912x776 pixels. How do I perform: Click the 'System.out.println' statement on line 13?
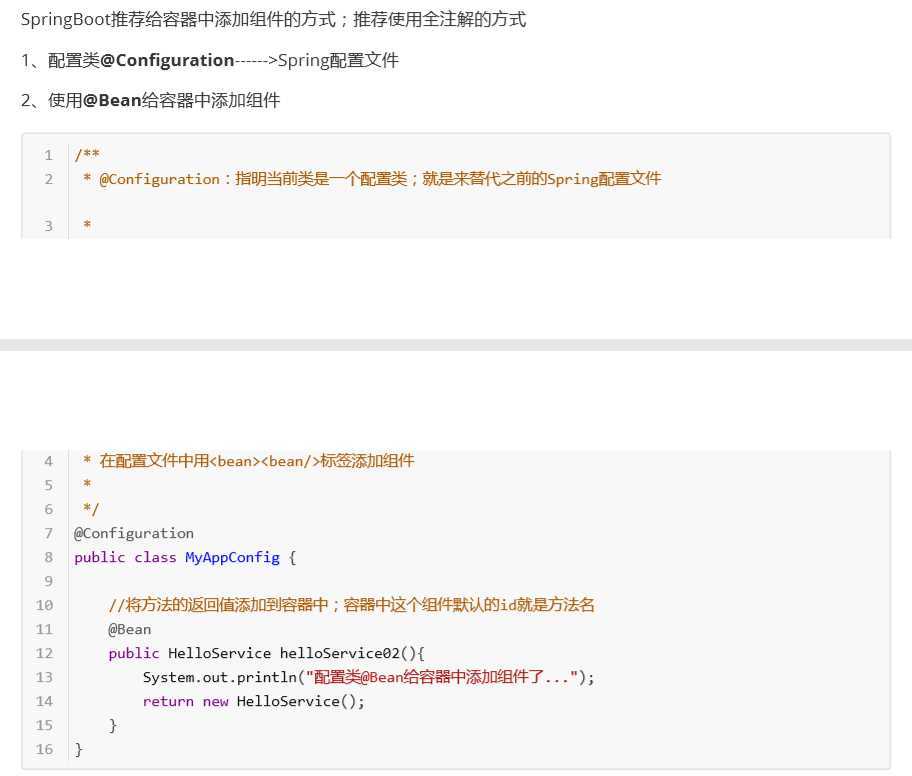[369, 677]
